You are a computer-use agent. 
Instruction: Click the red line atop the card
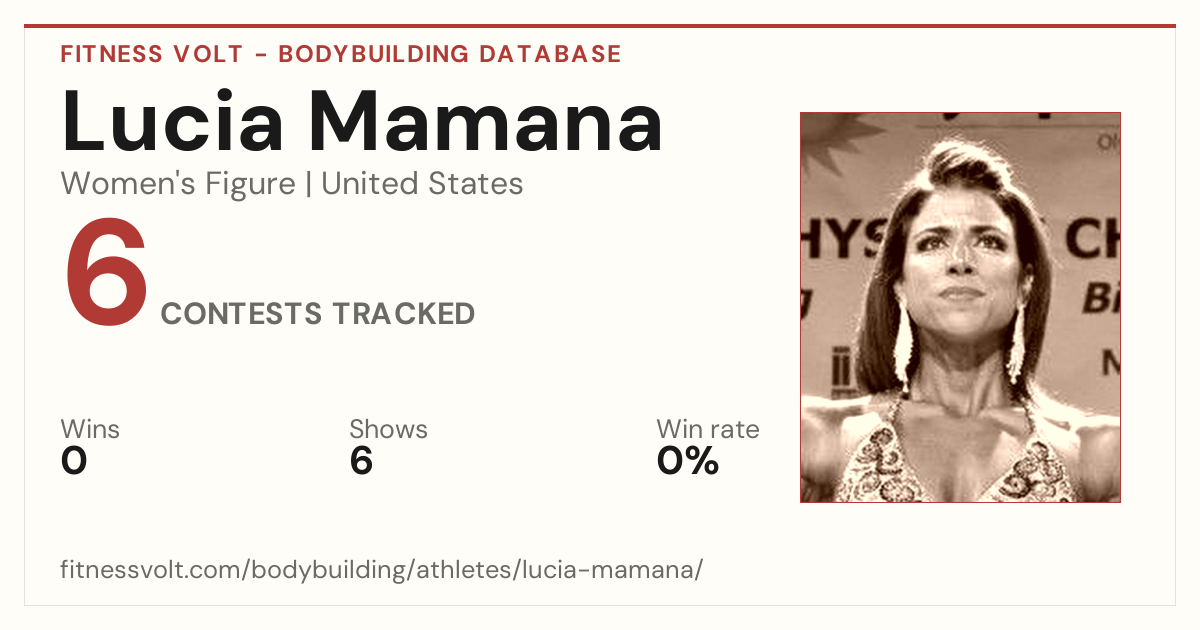pos(600,26)
